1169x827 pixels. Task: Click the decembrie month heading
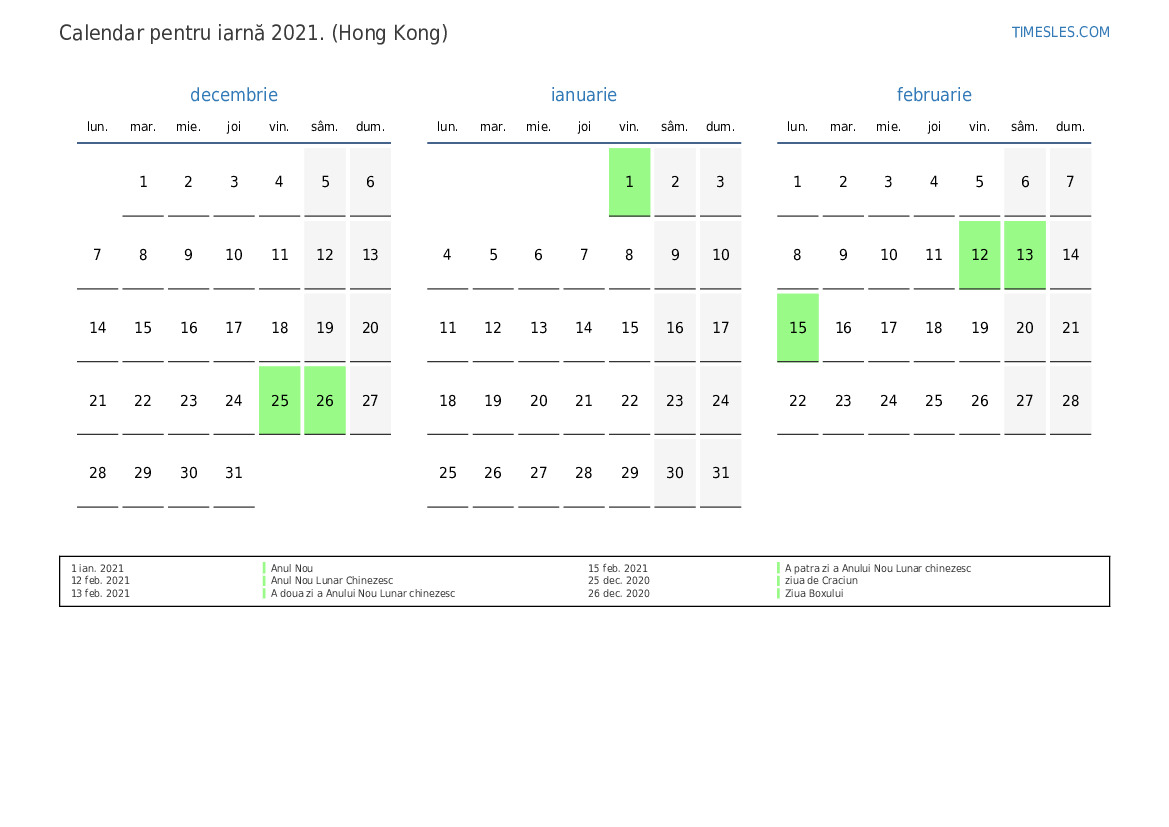click(234, 95)
